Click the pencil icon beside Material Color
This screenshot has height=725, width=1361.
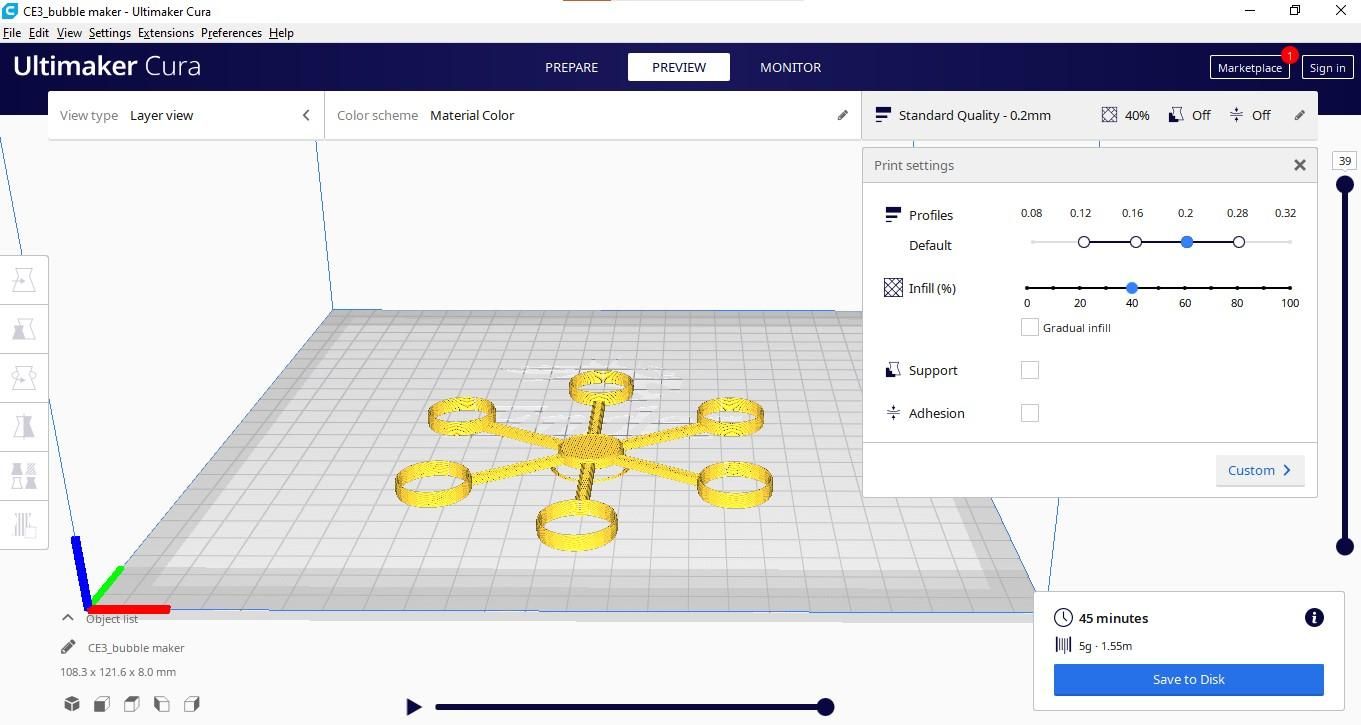[x=843, y=115]
